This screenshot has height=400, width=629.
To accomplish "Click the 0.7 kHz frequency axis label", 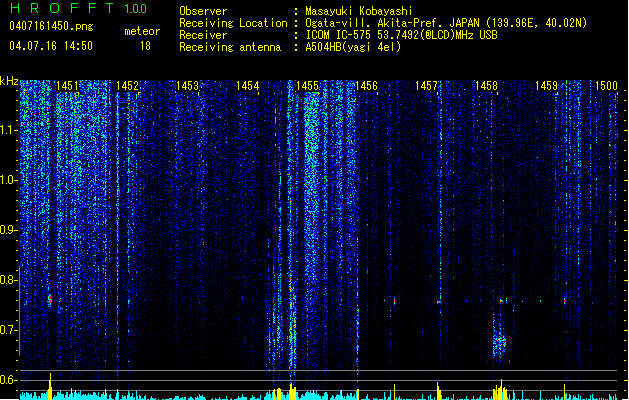I will pos(9,330).
